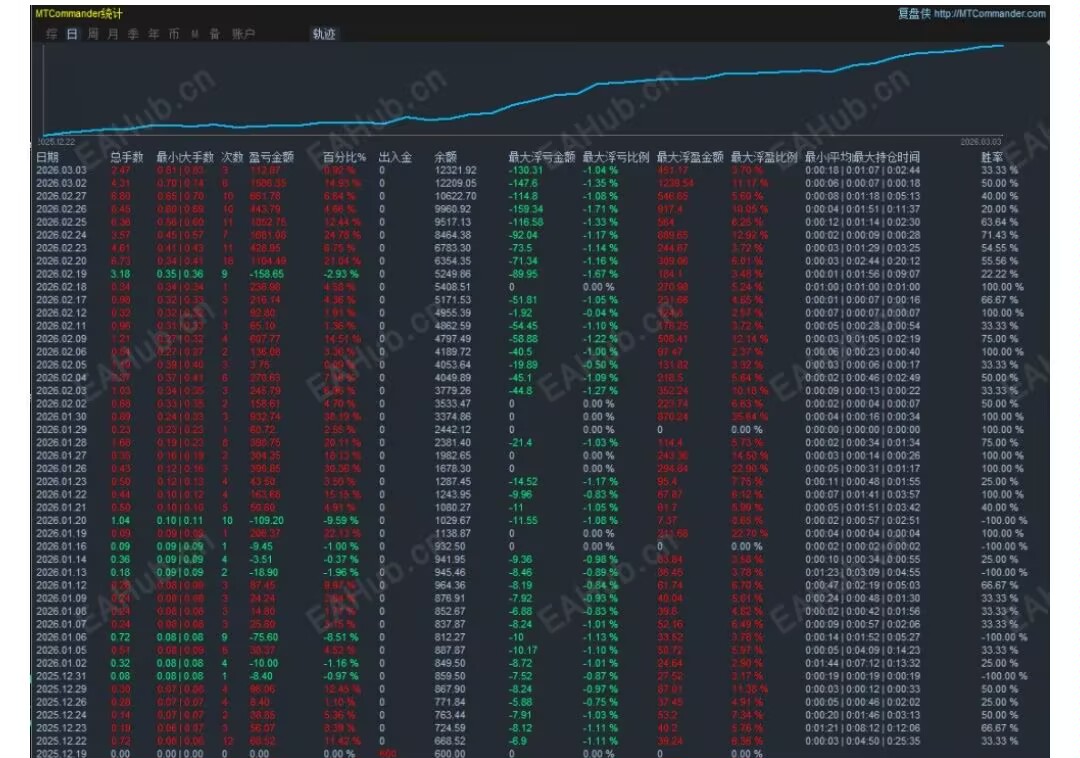Sort by the 胜率 column header
Screen dimensions: 1080x758
click(x=992, y=157)
